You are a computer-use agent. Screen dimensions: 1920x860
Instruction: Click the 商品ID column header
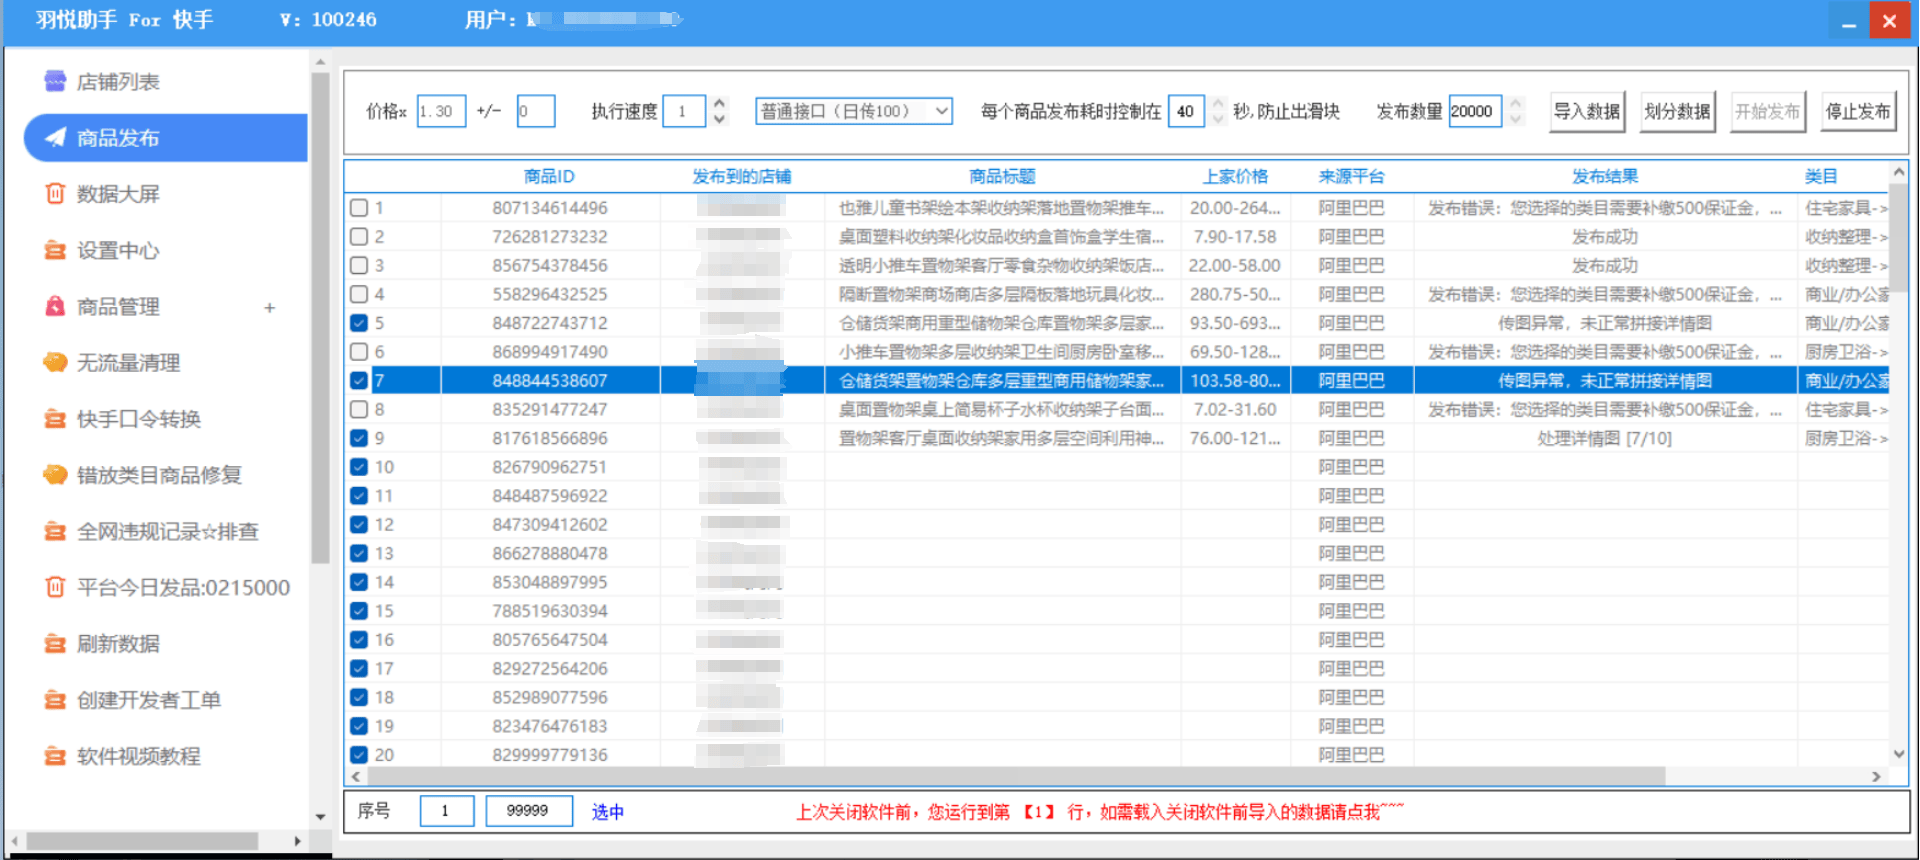(x=549, y=177)
